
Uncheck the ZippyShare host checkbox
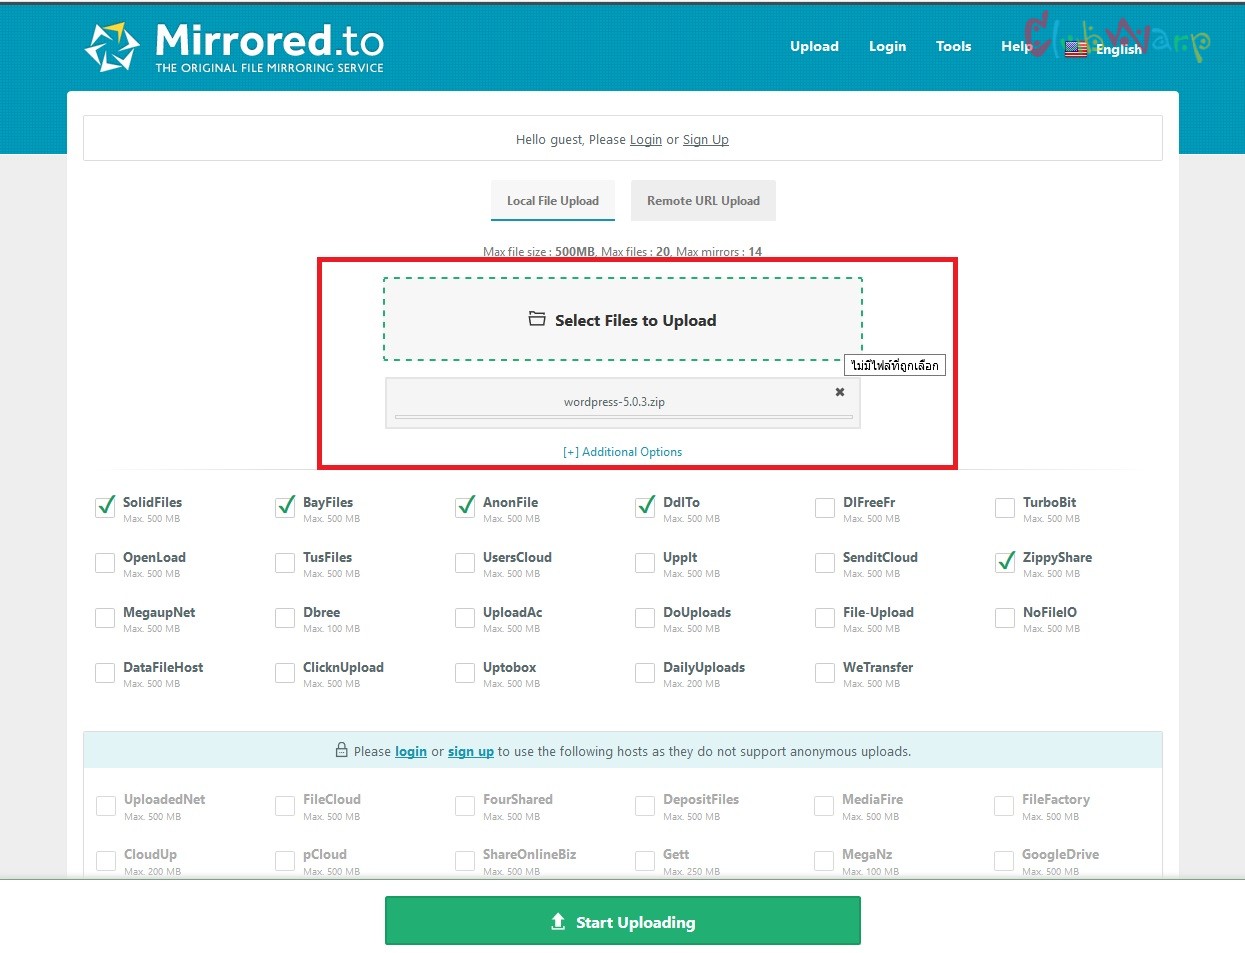coord(1005,563)
